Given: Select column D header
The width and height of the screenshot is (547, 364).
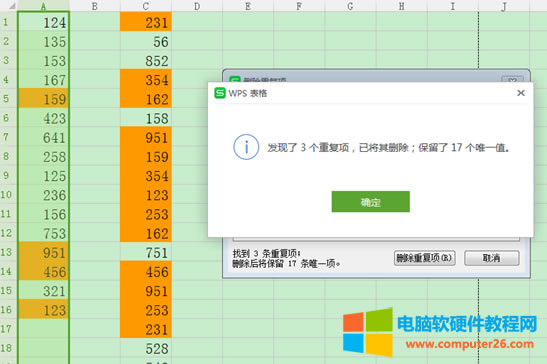Looking at the screenshot, I should (197, 6).
